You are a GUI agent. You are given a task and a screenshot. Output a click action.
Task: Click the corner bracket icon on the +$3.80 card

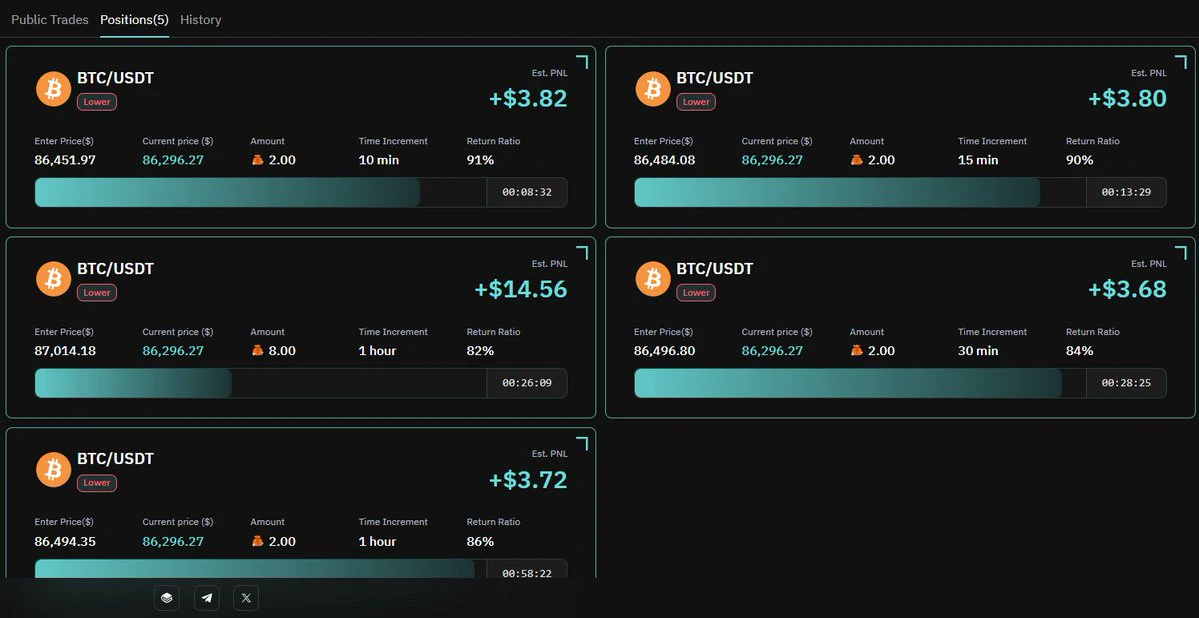click(1181, 61)
